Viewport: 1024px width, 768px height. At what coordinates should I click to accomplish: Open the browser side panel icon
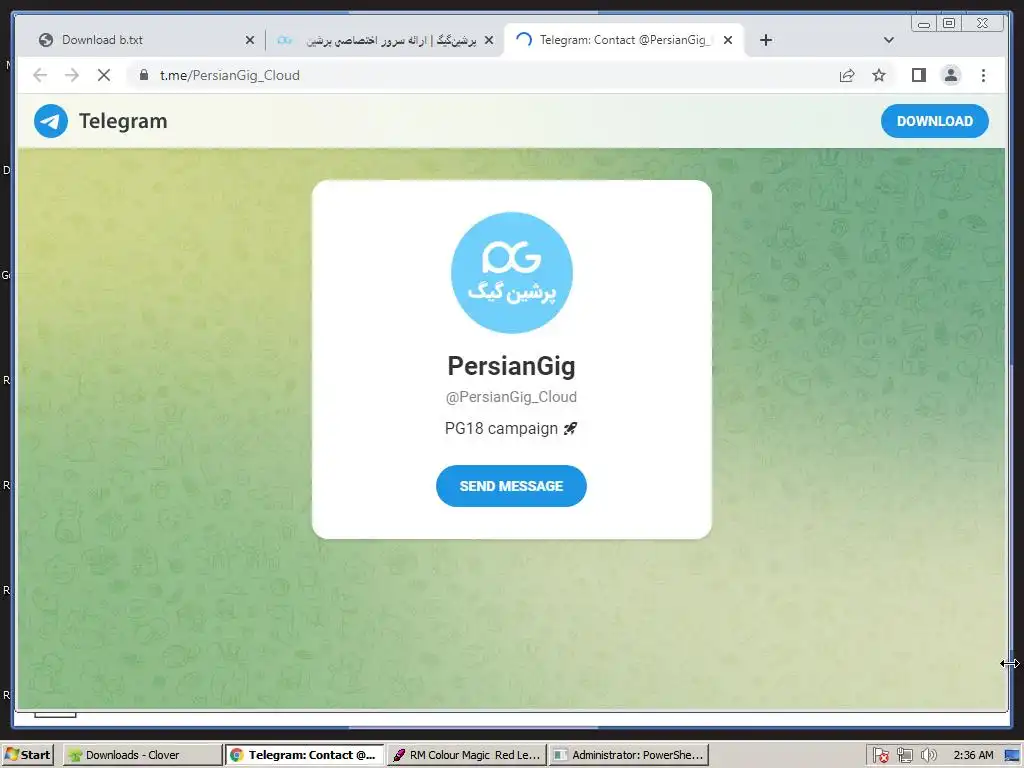(x=919, y=75)
